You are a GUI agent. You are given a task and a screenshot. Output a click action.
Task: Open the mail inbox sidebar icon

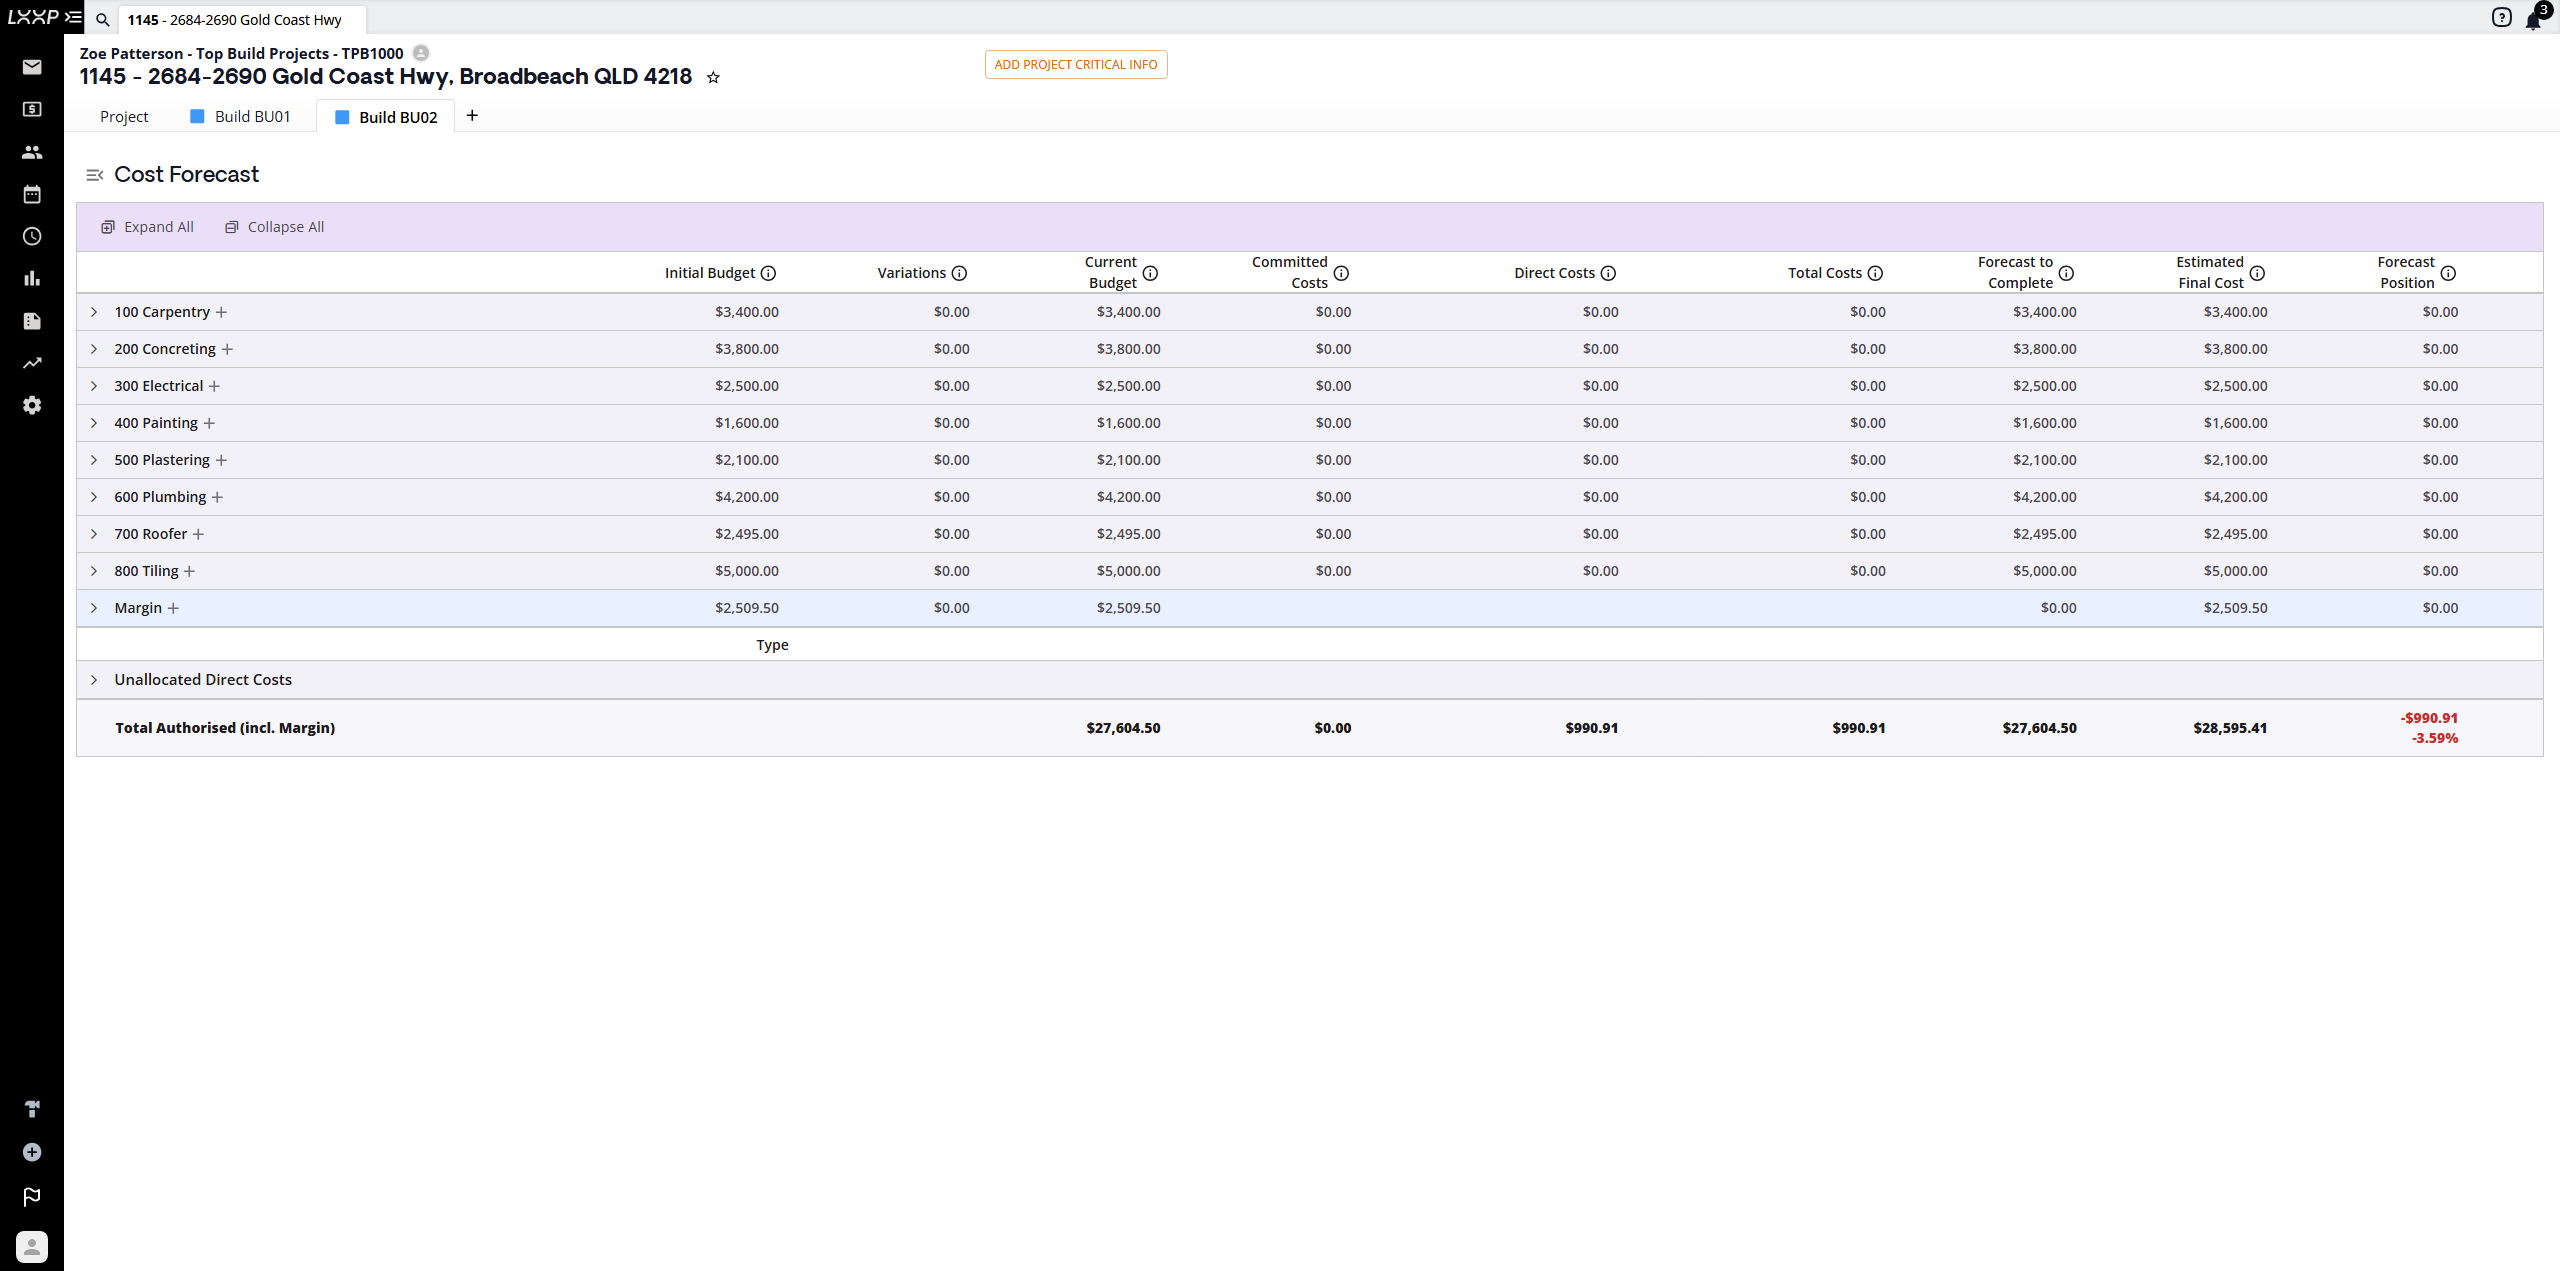(32, 67)
